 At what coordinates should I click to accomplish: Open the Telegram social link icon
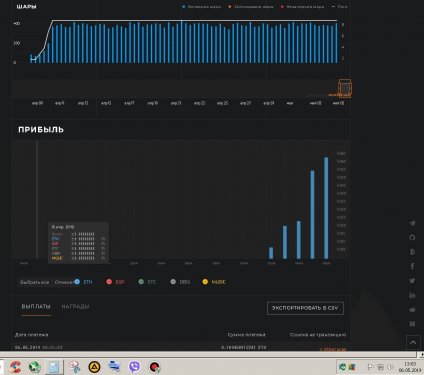point(412,223)
